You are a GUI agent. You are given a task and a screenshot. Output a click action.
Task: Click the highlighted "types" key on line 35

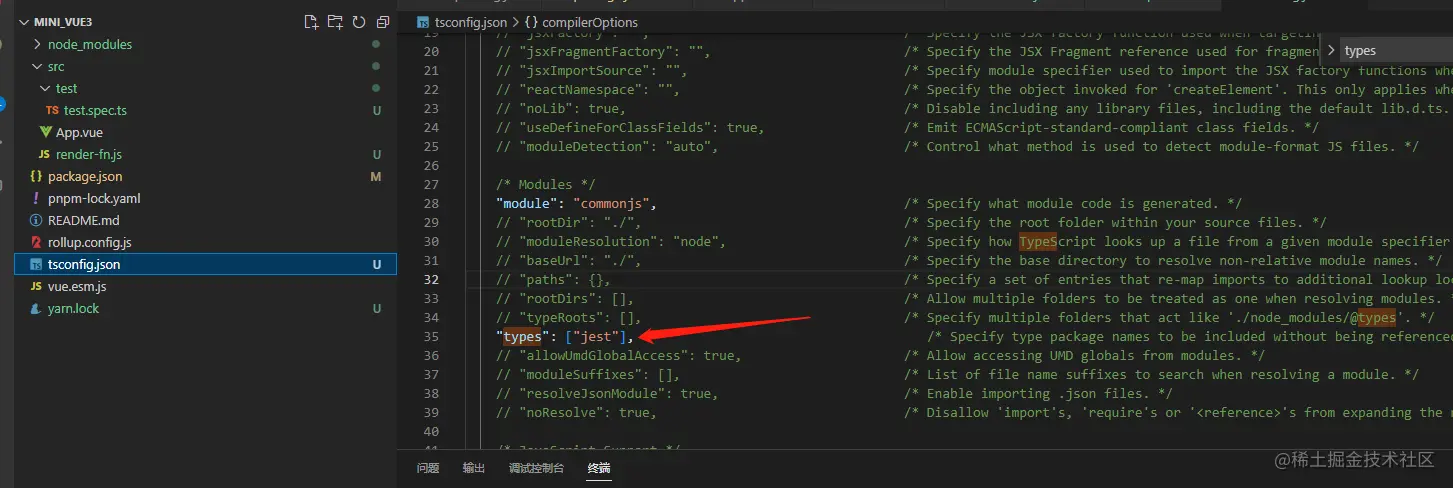click(x=522, y=337)
